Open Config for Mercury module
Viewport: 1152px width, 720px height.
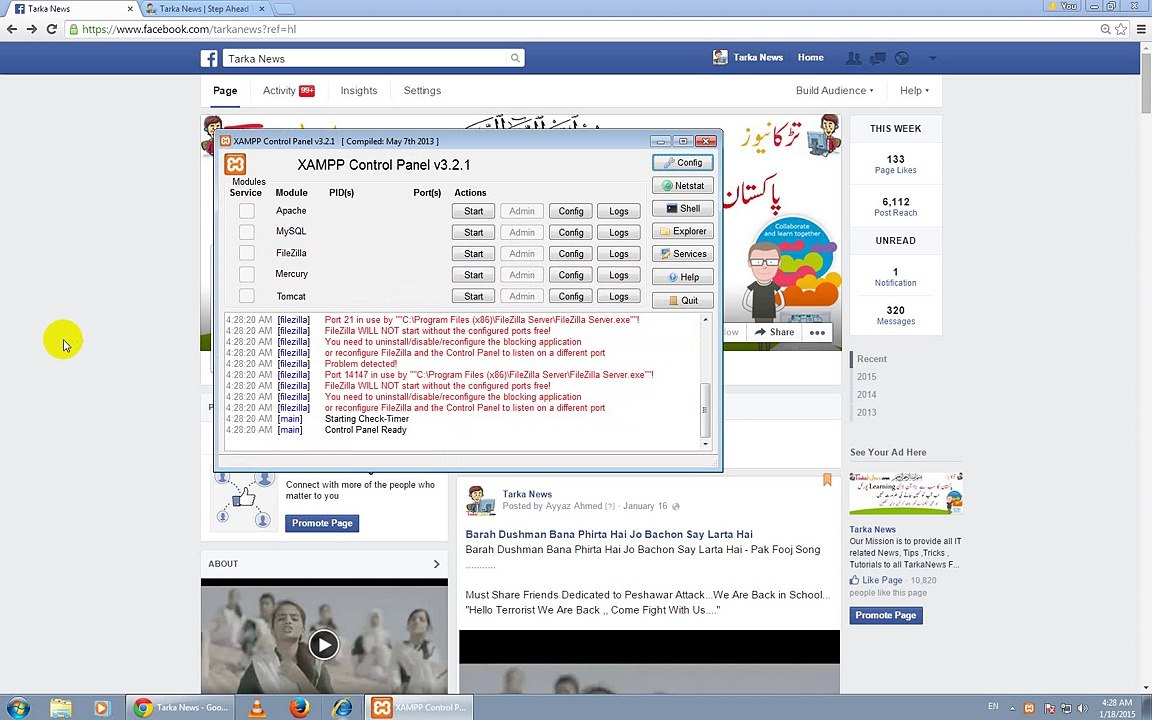571,275
